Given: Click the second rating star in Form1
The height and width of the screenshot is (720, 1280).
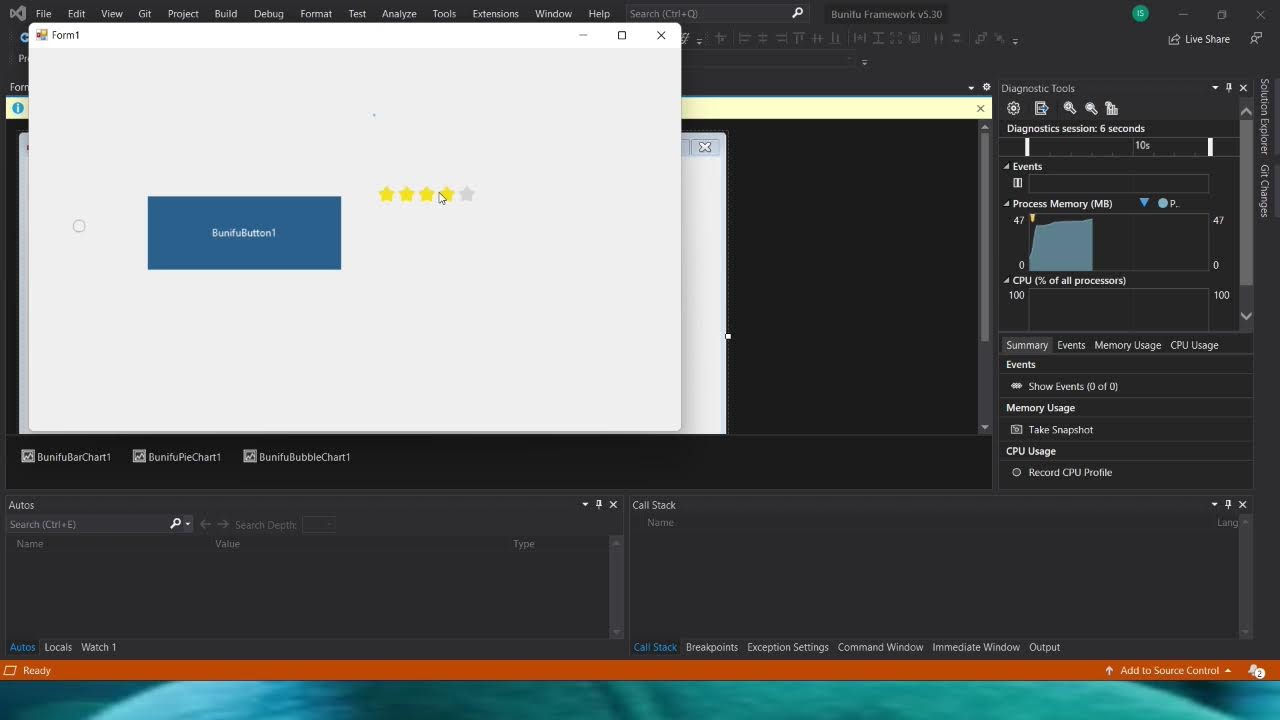Looking at the screenshot, I should [x=406, y=194].
